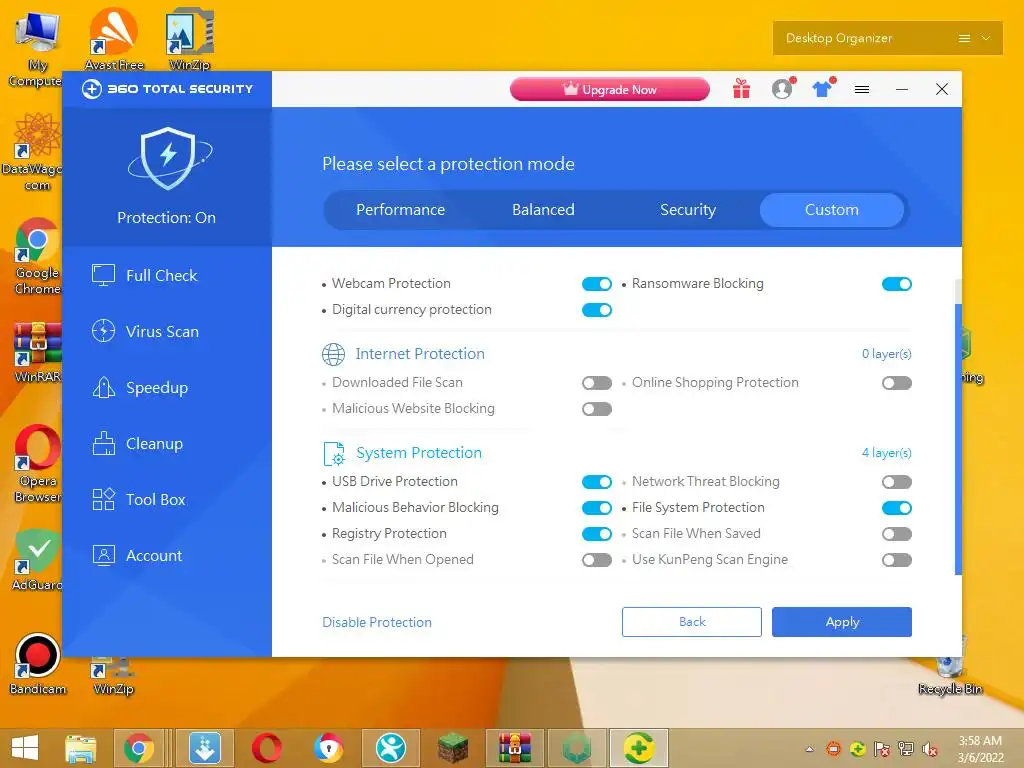Click Disable Protection link

pyautogui.click(x=377, y=622)
